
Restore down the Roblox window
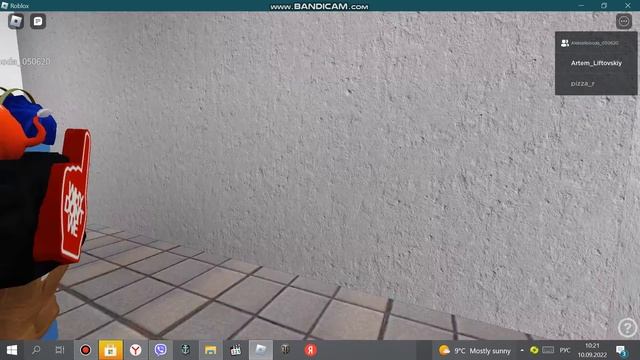click(604, 6)
